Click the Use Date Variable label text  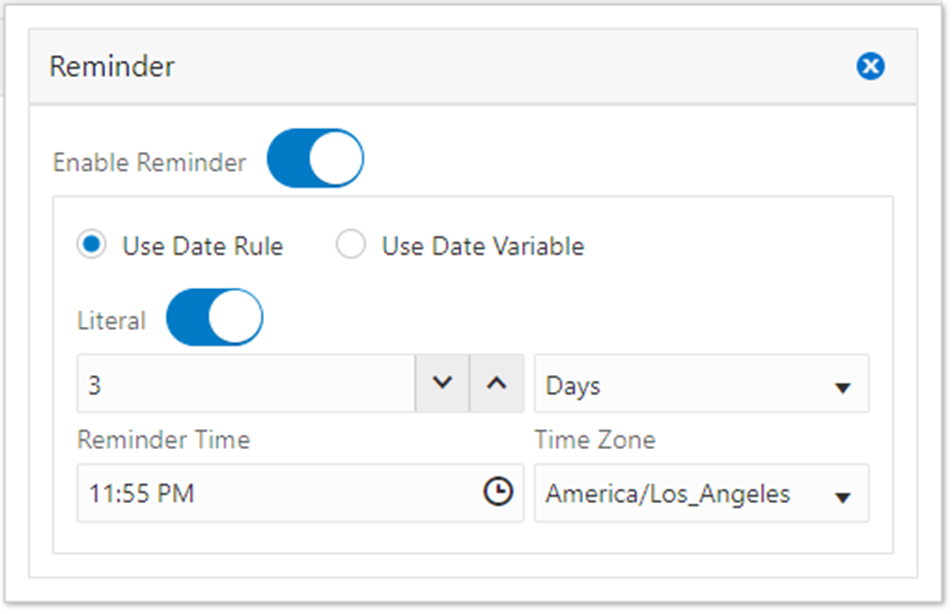coord(483,246)
